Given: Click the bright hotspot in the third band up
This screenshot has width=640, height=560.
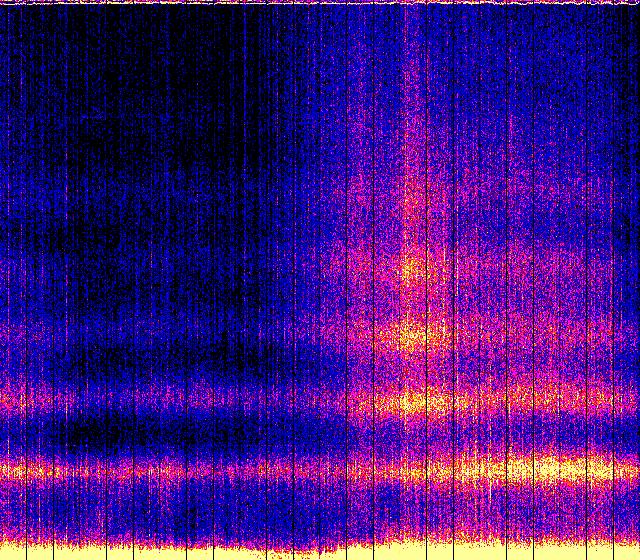Looking at the screenshot, I should coord(410,333).
